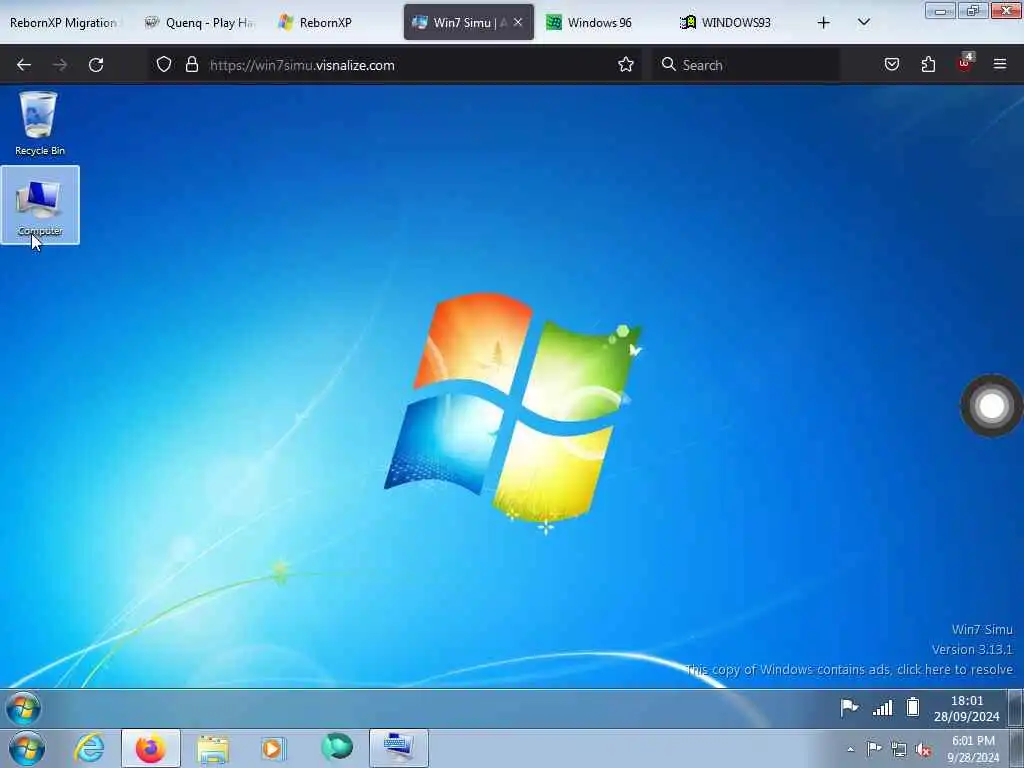Expand the list all tabs chevron

[x=863, y=22]
